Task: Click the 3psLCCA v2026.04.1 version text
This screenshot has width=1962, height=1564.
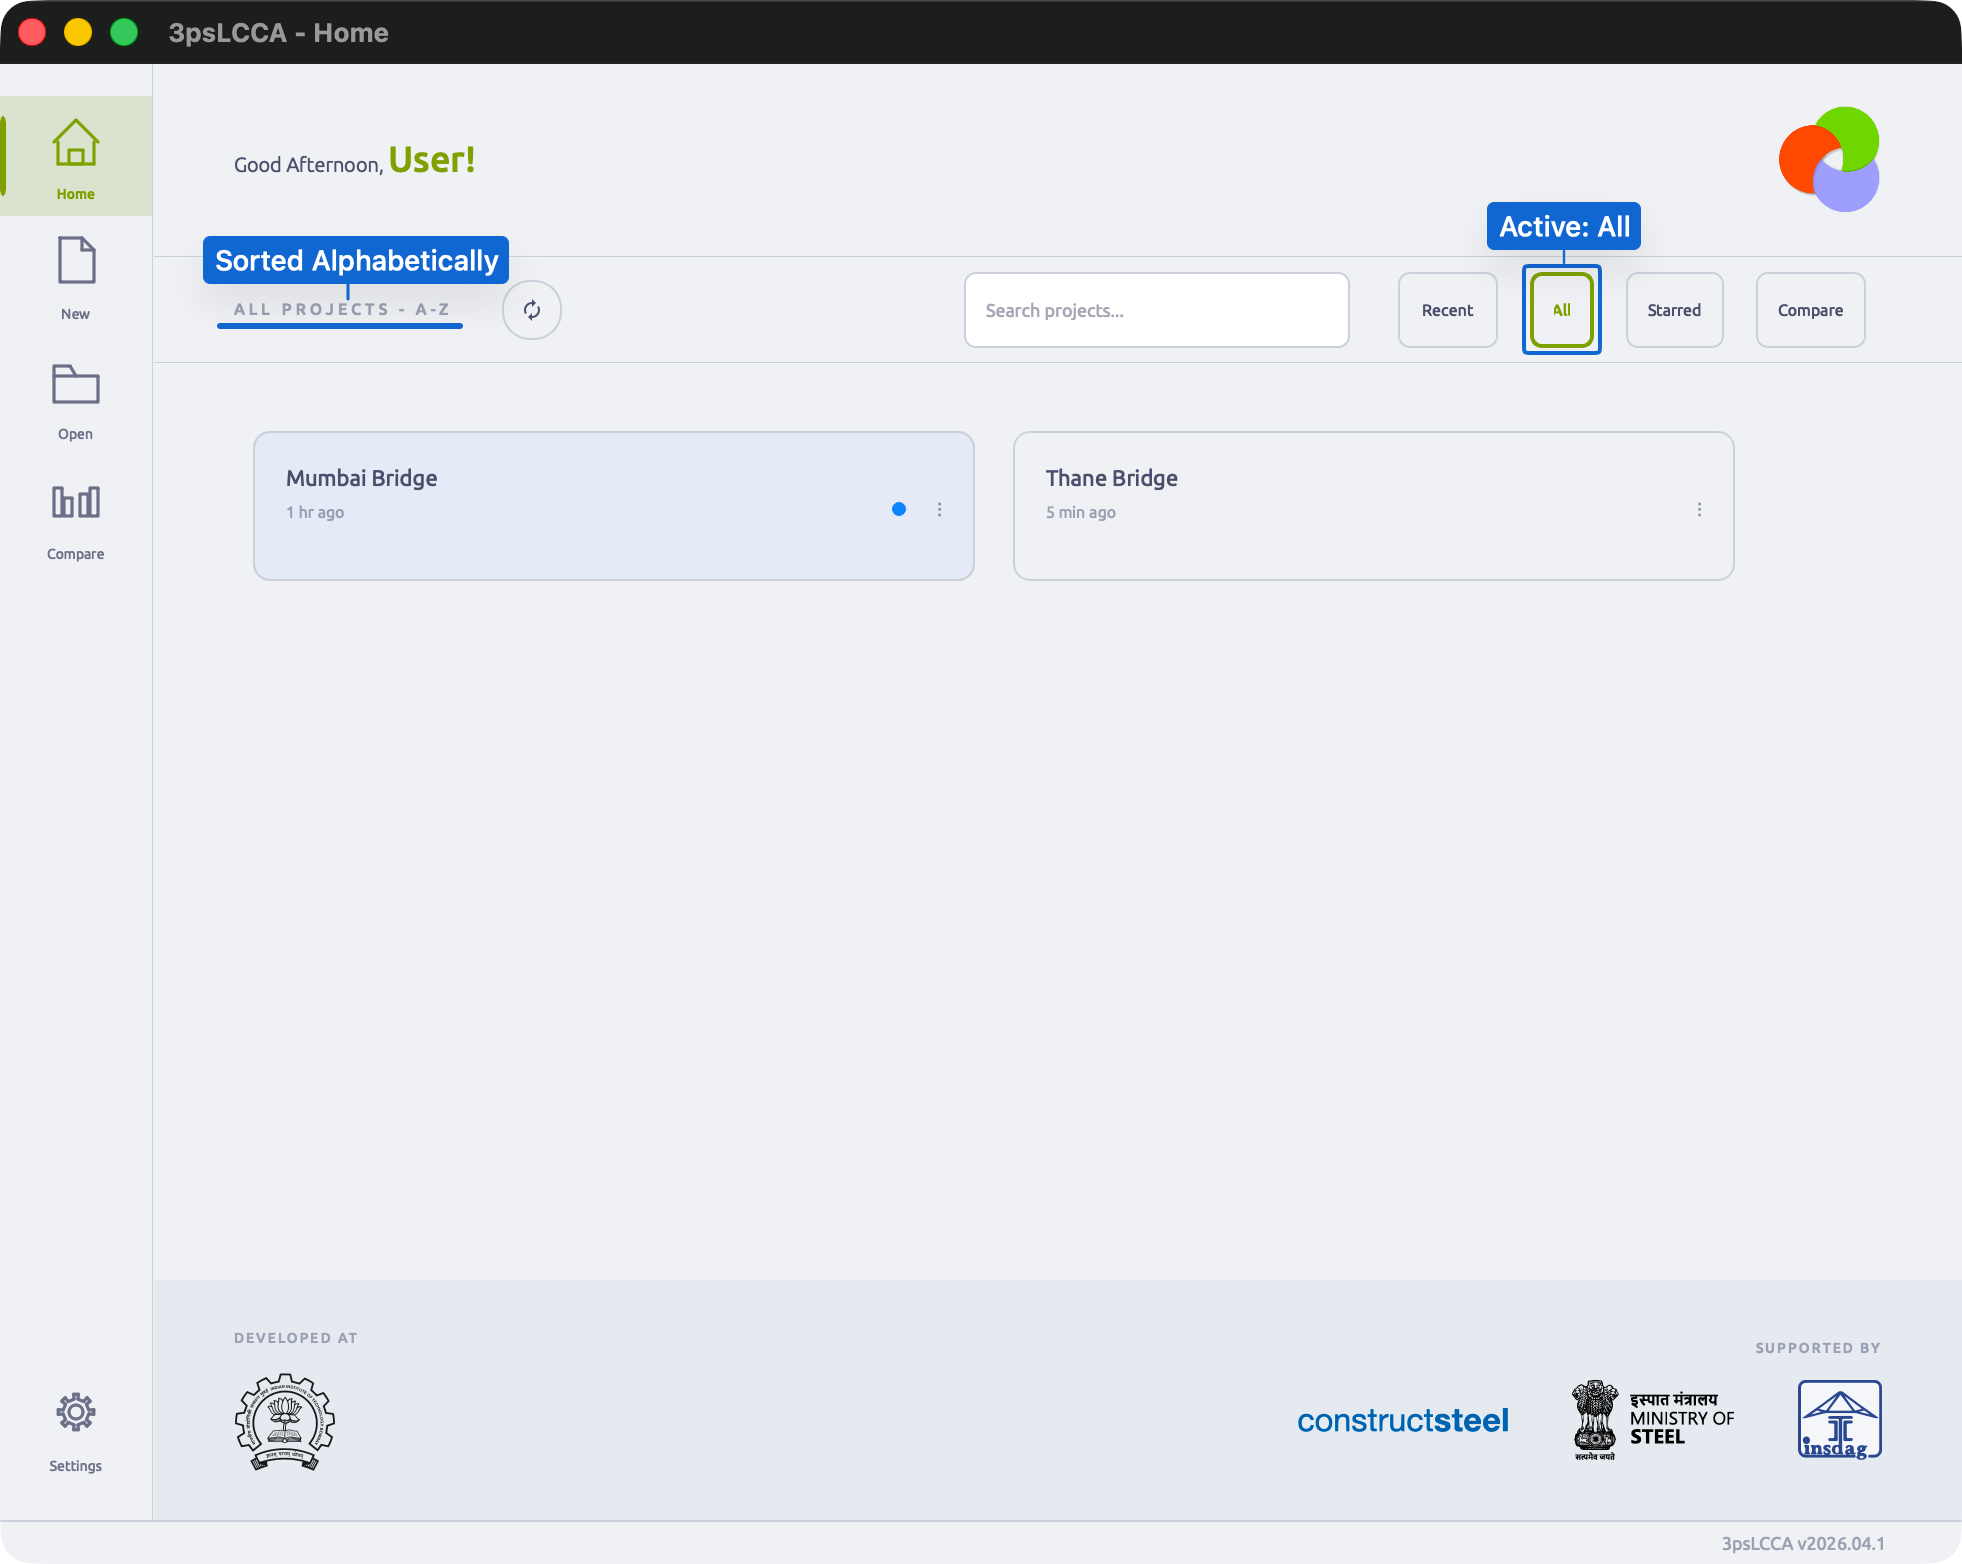Action: tap(1803, 1543)
